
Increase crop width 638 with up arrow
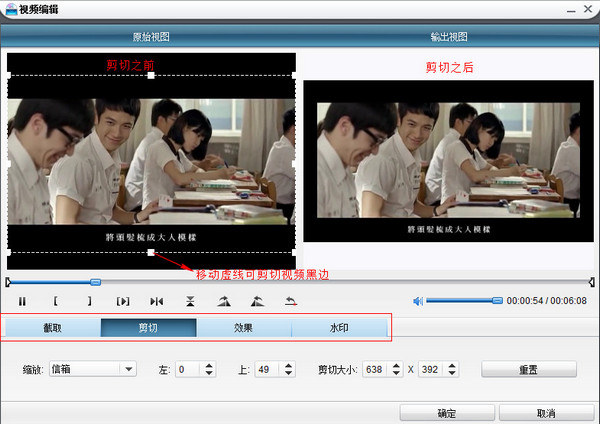396,366
